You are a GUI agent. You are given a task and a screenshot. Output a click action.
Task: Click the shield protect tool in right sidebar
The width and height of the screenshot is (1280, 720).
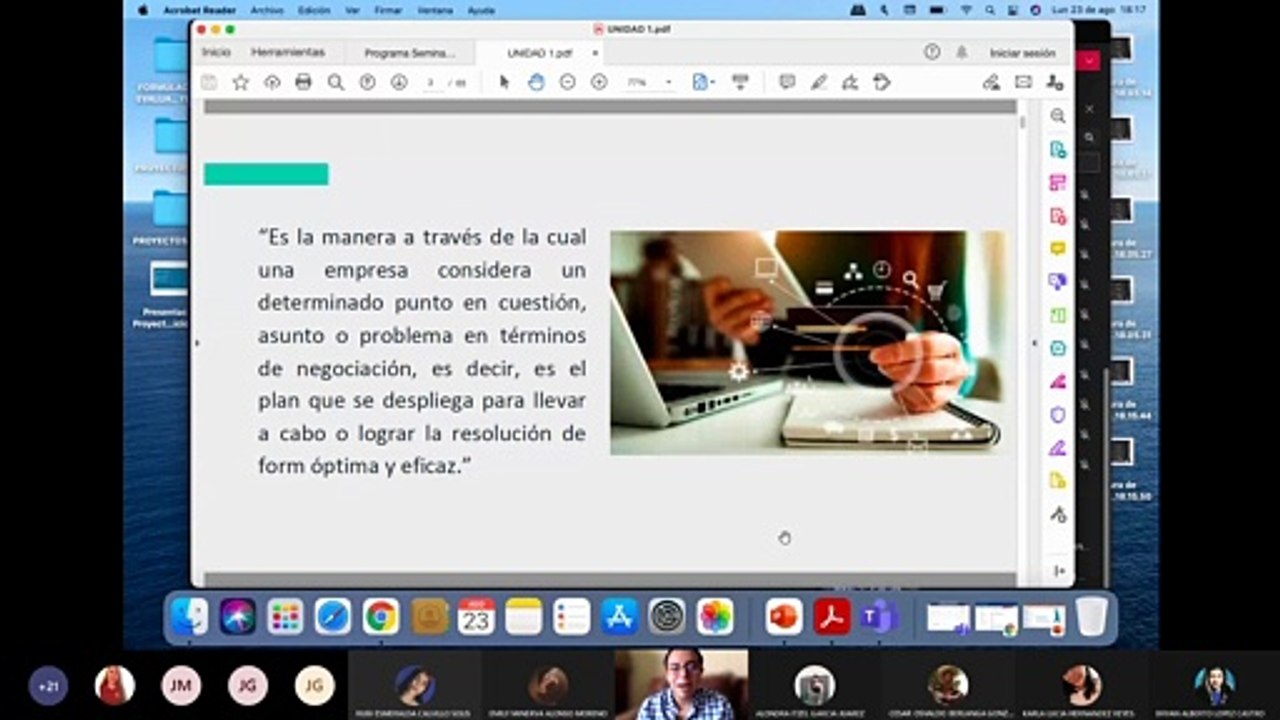tap(1057, 414)
